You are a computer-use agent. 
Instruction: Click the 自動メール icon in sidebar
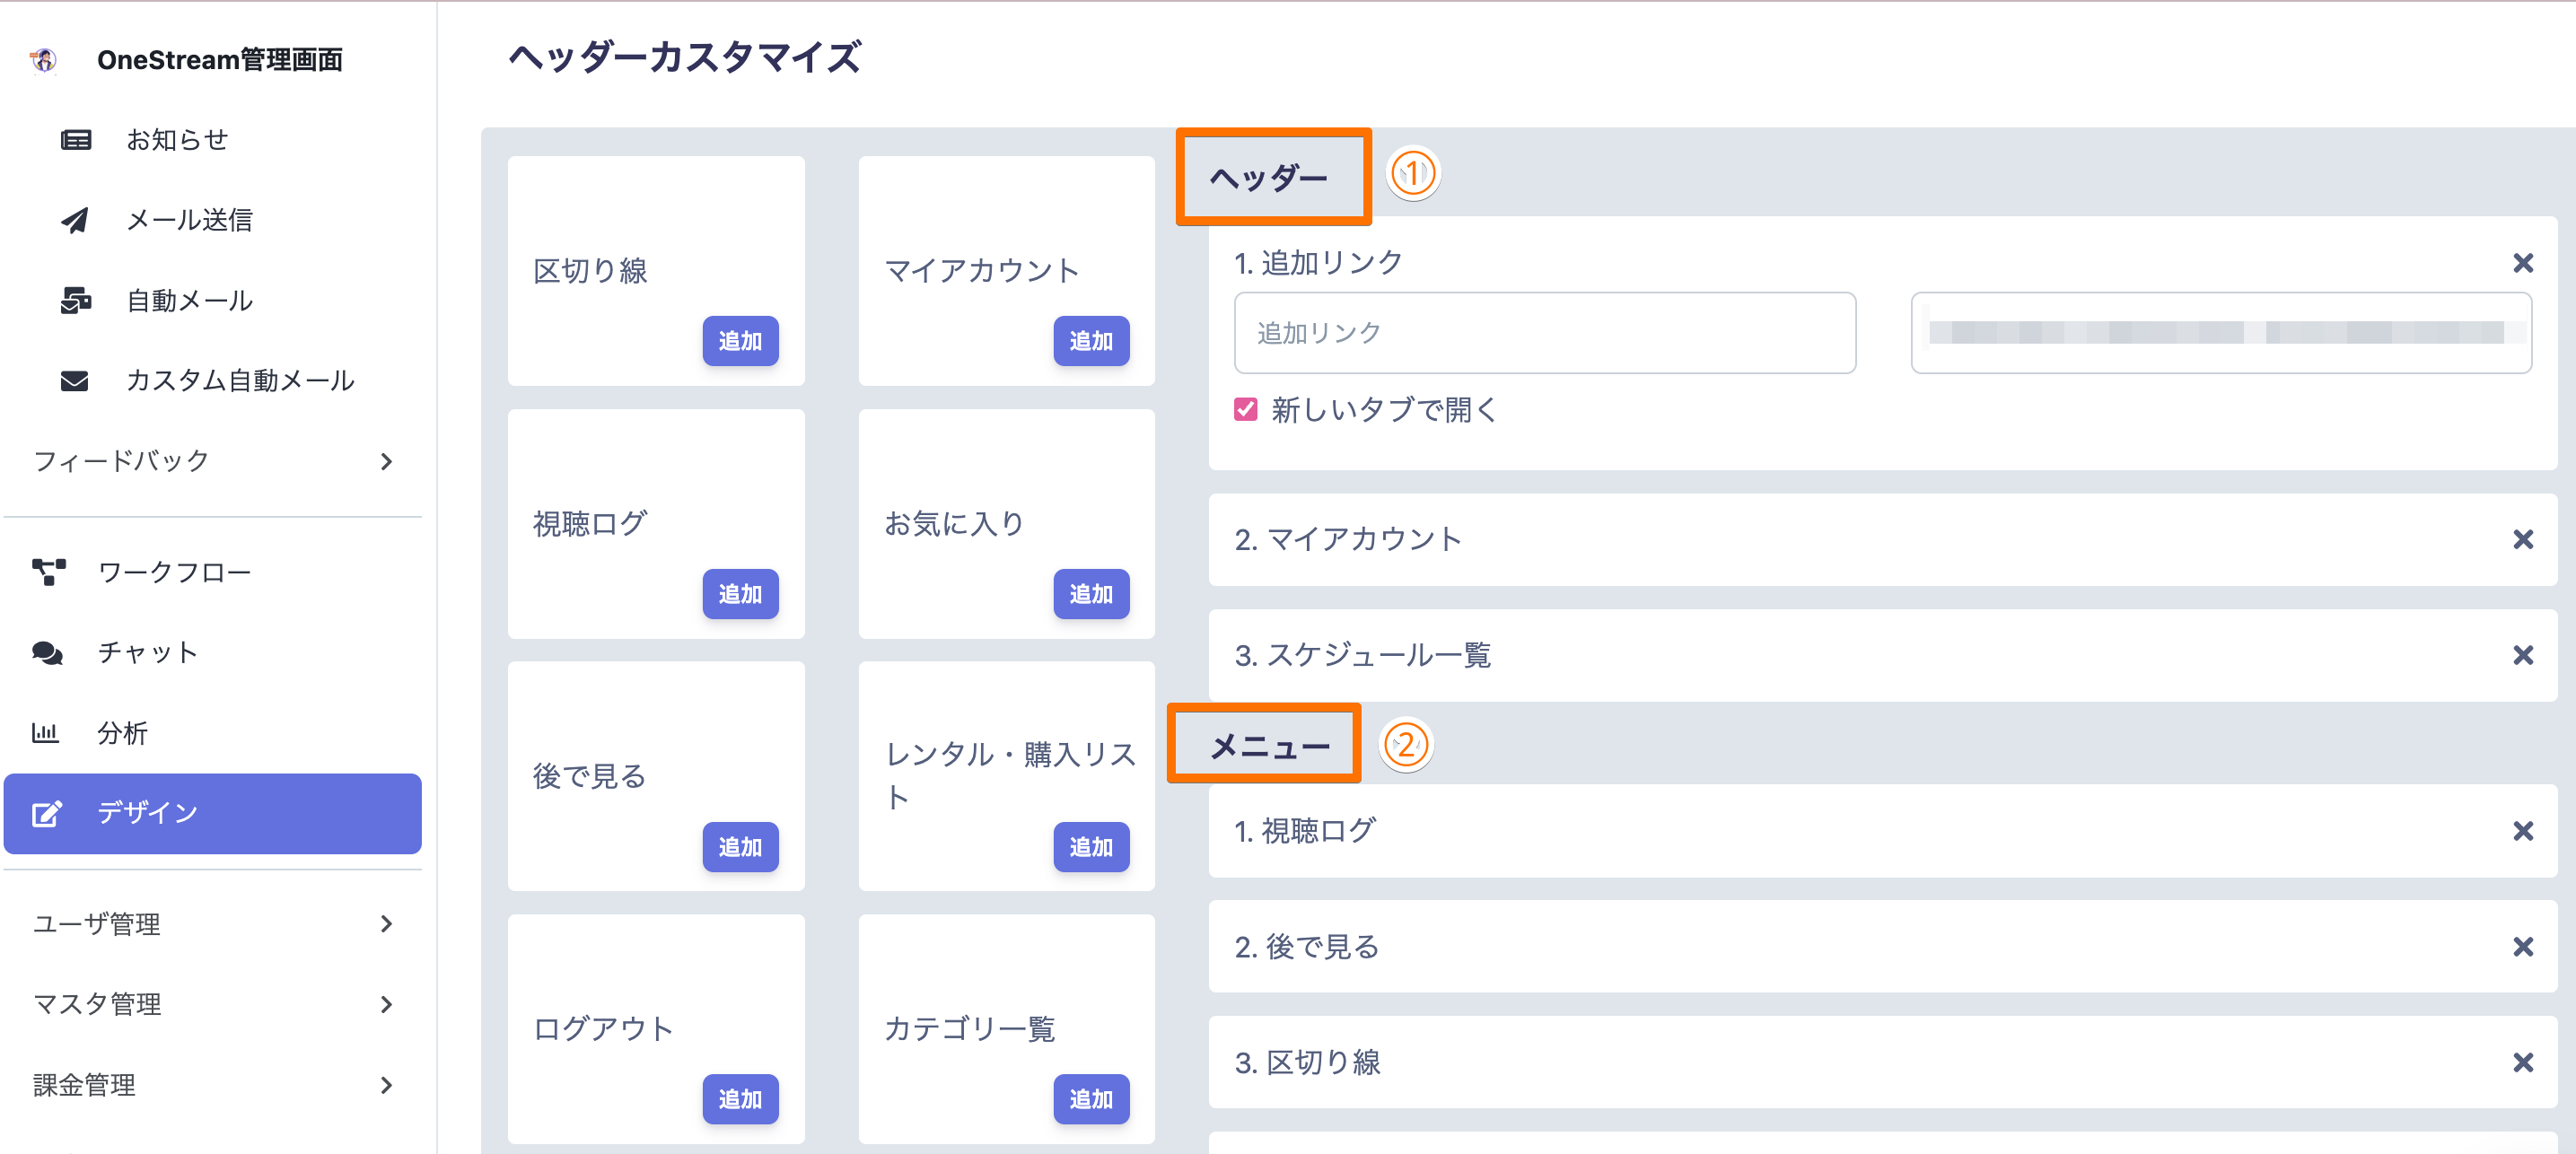pyautogui.click(x=76, y=300)
